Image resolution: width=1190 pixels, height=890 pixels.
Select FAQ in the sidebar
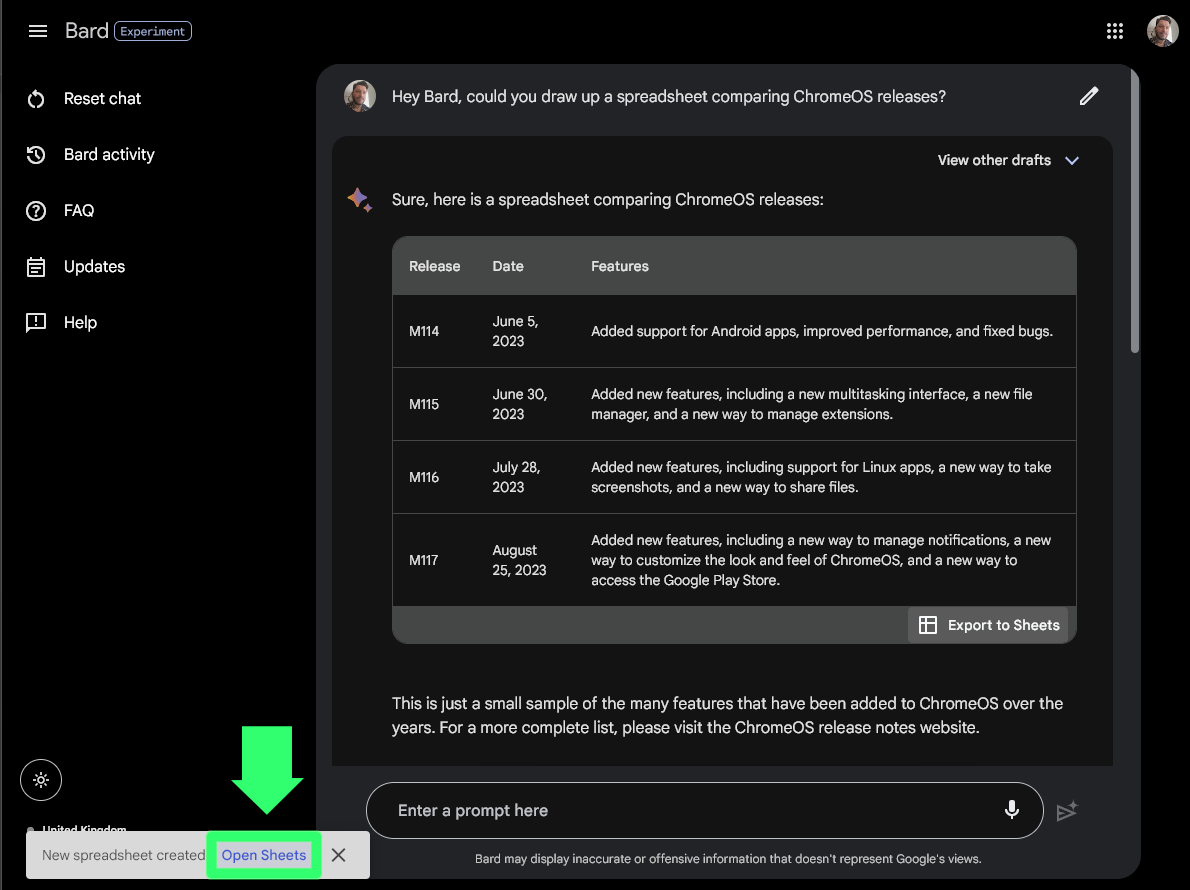click(x=36, y=210)
